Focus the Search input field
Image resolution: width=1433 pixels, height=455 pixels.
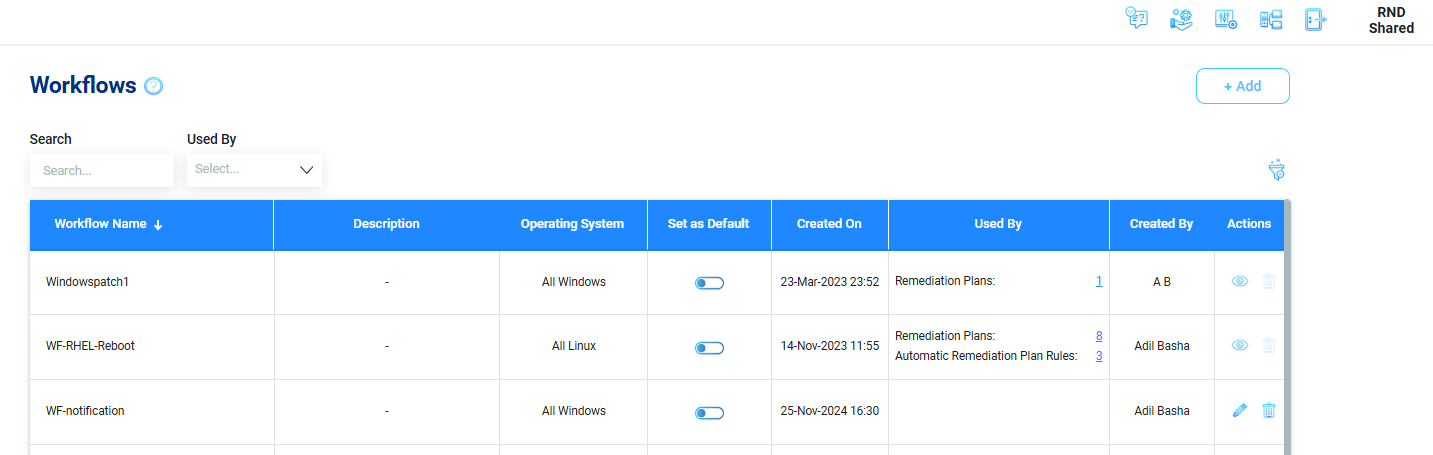[x=102, y=170]
